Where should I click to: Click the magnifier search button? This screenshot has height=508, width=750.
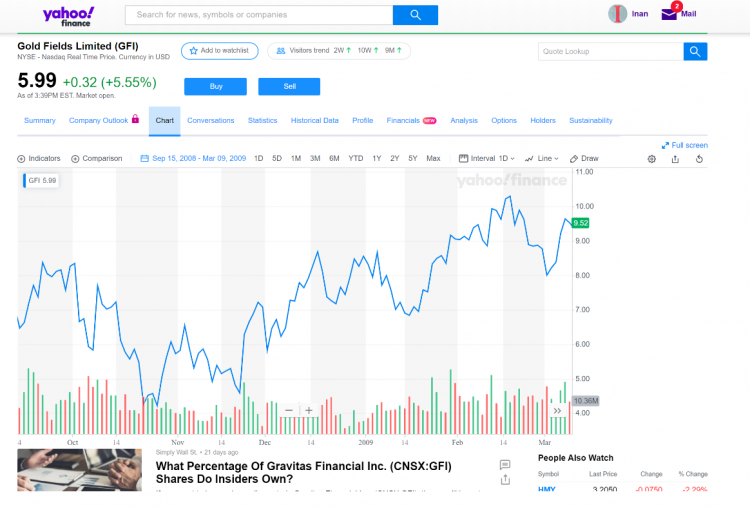(416, 15)
